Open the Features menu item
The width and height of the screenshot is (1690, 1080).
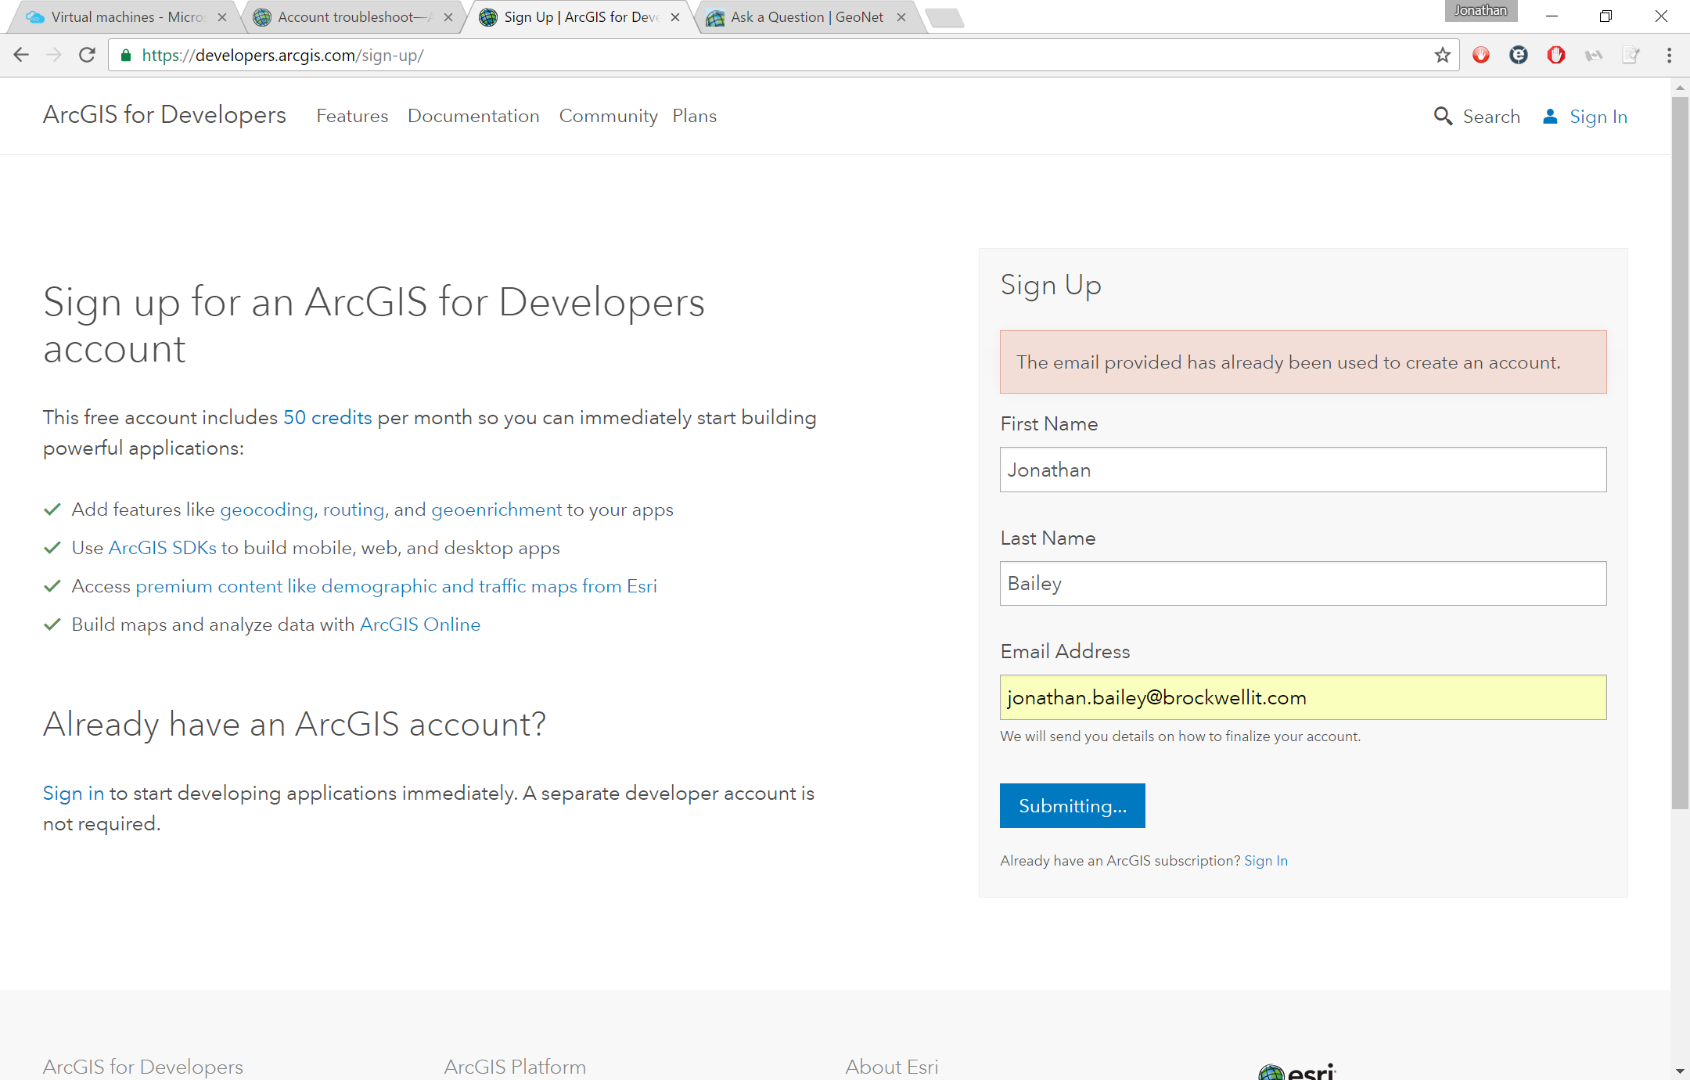(352, 116)
